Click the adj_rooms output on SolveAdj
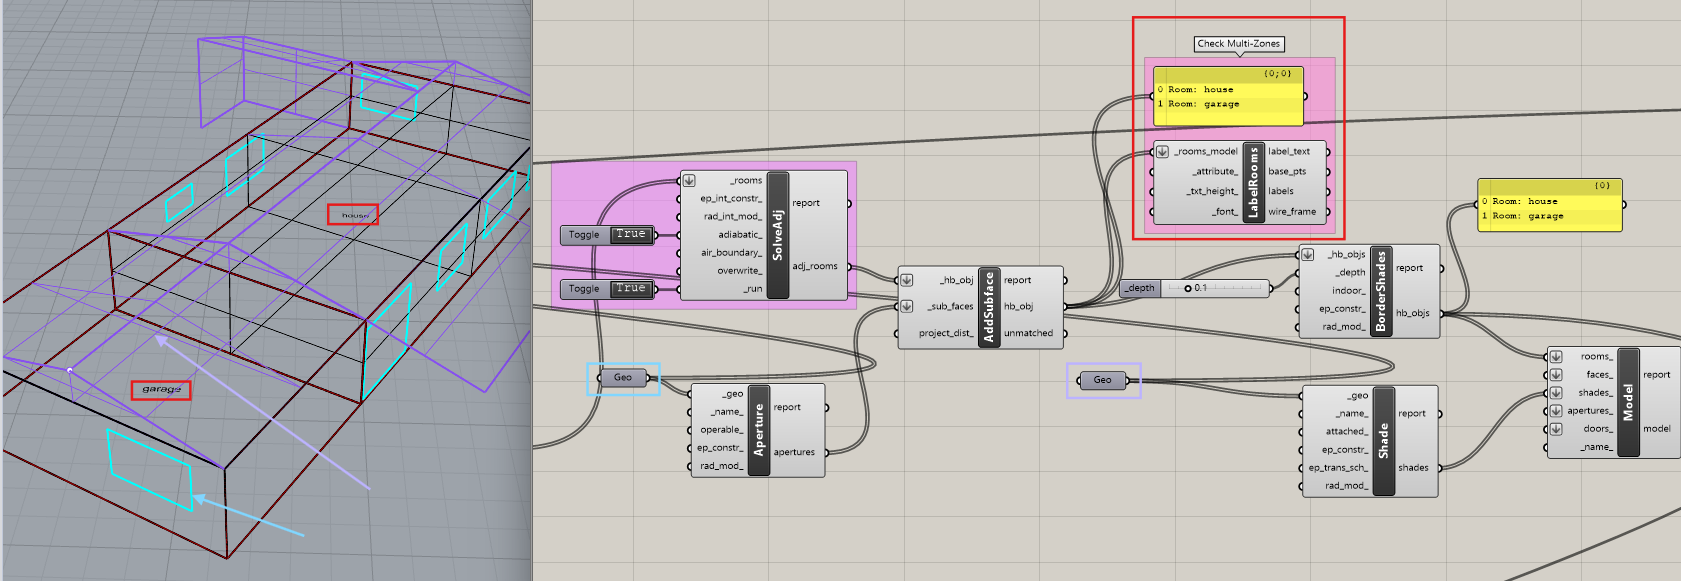The image size is (1681, 581). 815,266
